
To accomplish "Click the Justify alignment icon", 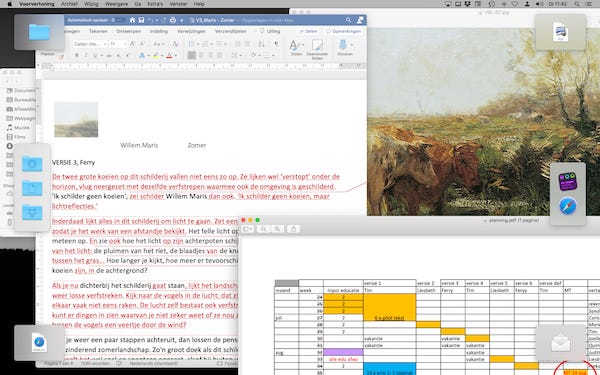I will (x=220, y=55).
